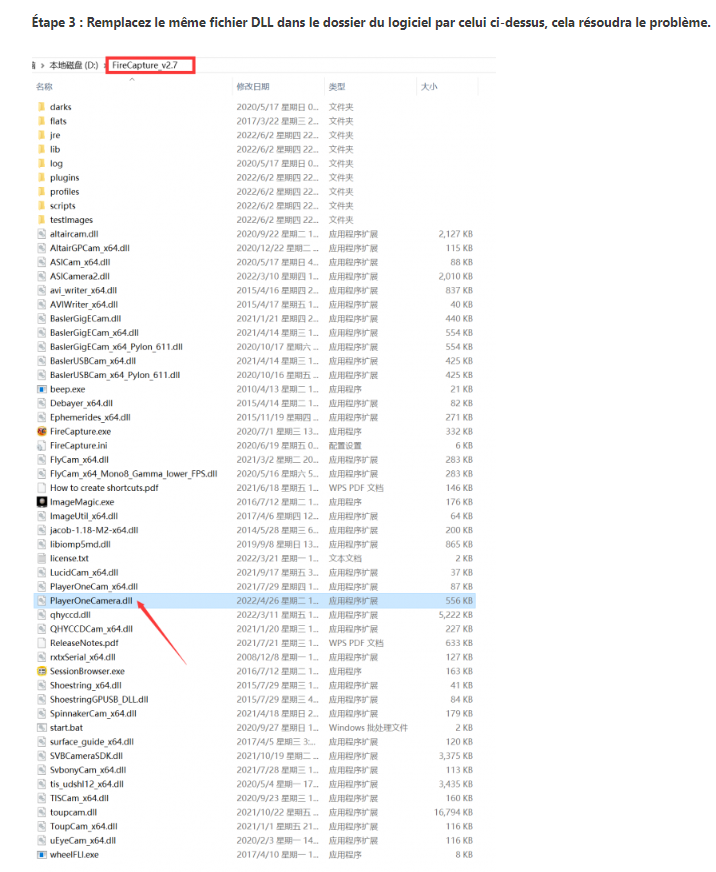
Task: Select the beep.exe file icon
Action: click(x=42, y=389)
